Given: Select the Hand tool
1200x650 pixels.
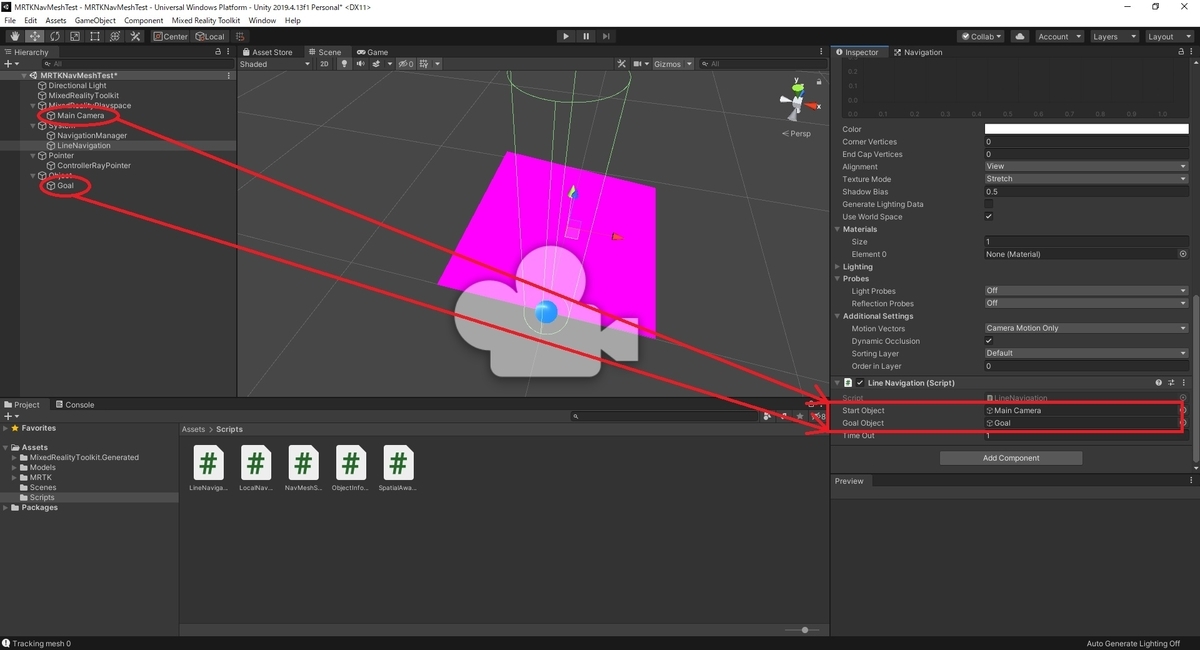Looking at the screenshot, I should 14,36.
